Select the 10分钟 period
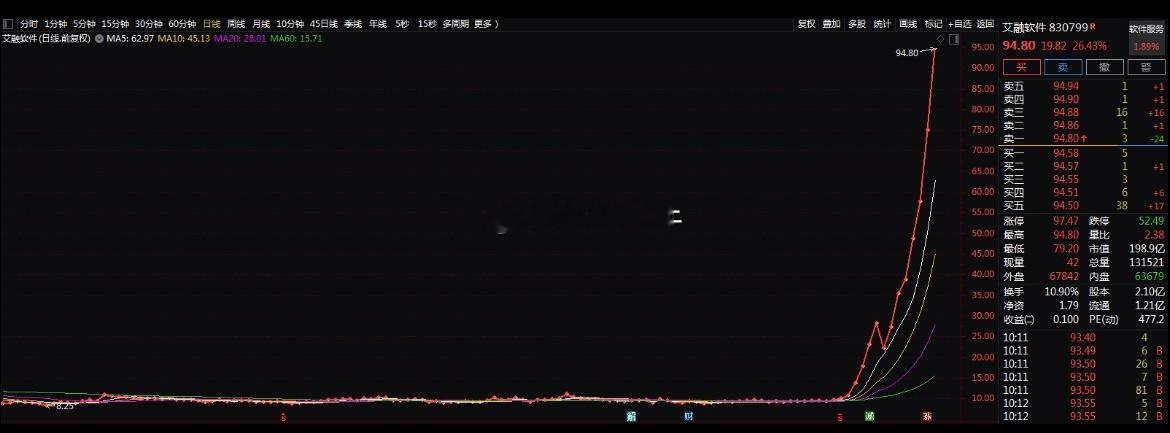 click(290, 24)
